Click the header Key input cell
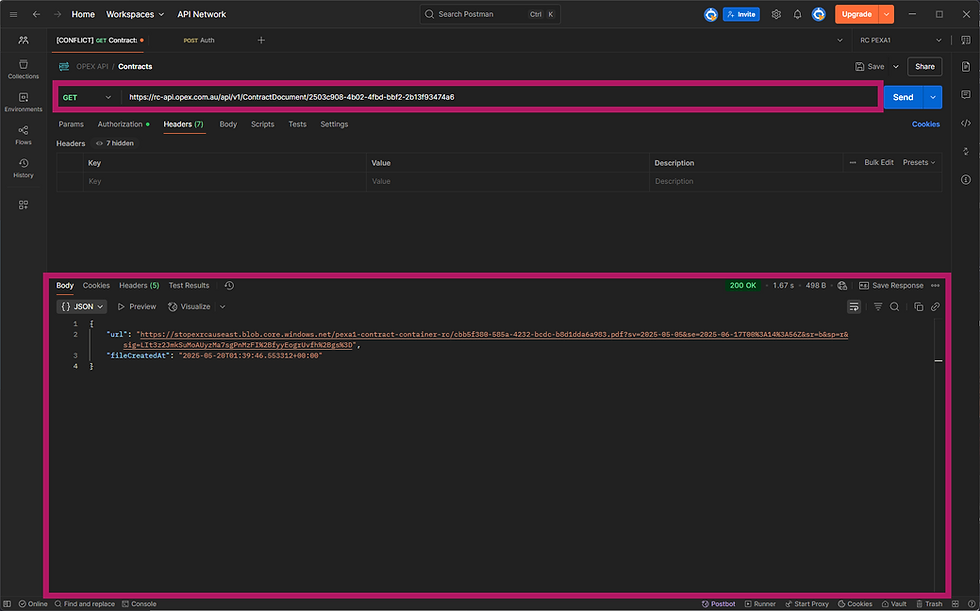The width and height of the screenshot is (980, 611). point(224,181)
